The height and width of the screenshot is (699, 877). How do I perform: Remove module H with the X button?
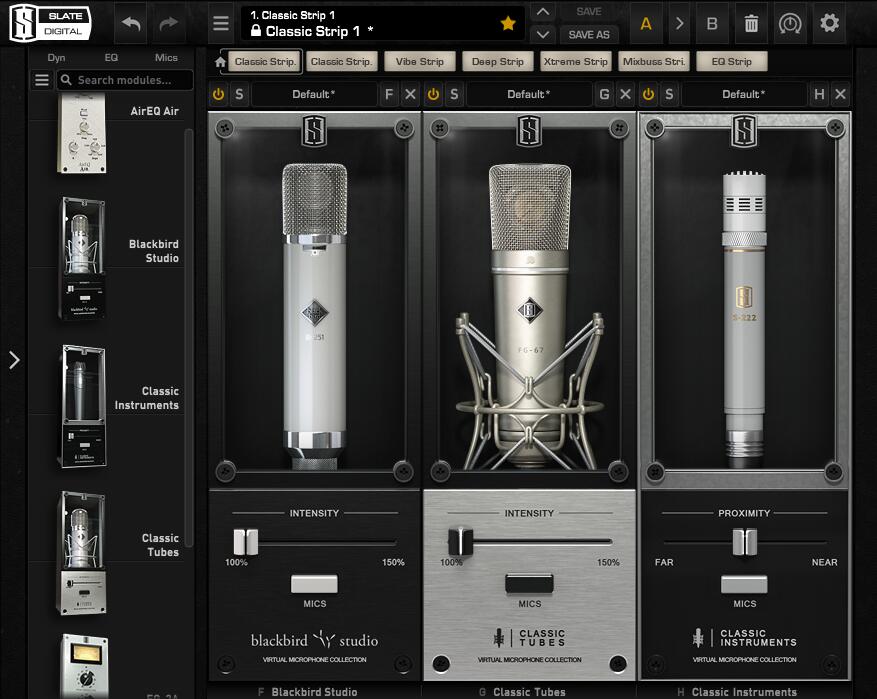[x=840, y=94]
